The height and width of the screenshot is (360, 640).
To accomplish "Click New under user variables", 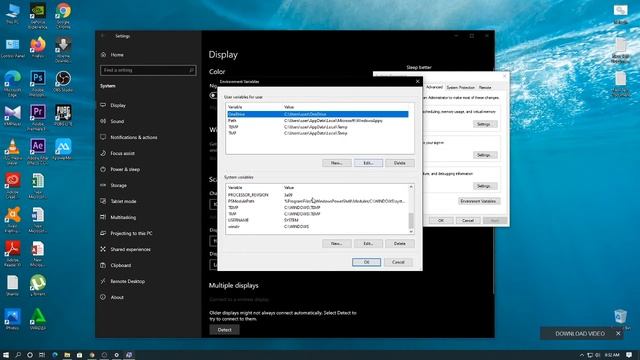I will (x=337, y=163).
